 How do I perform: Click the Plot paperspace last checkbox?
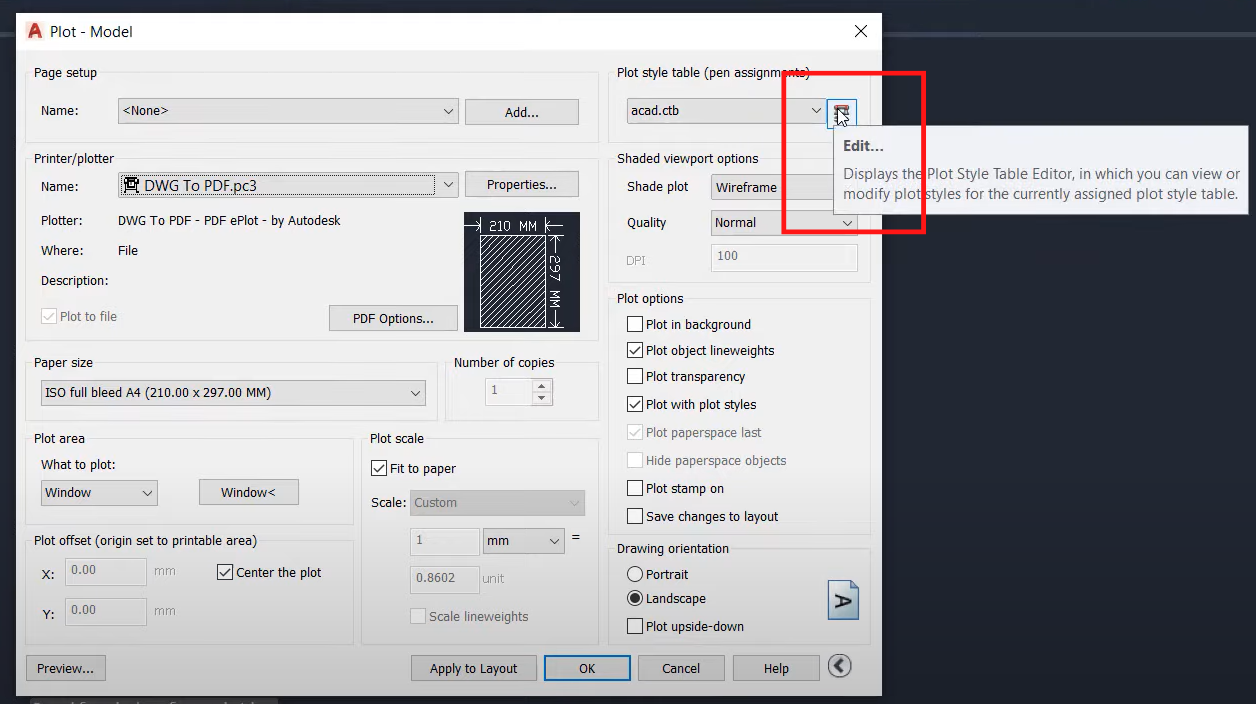tap(634, 432)
